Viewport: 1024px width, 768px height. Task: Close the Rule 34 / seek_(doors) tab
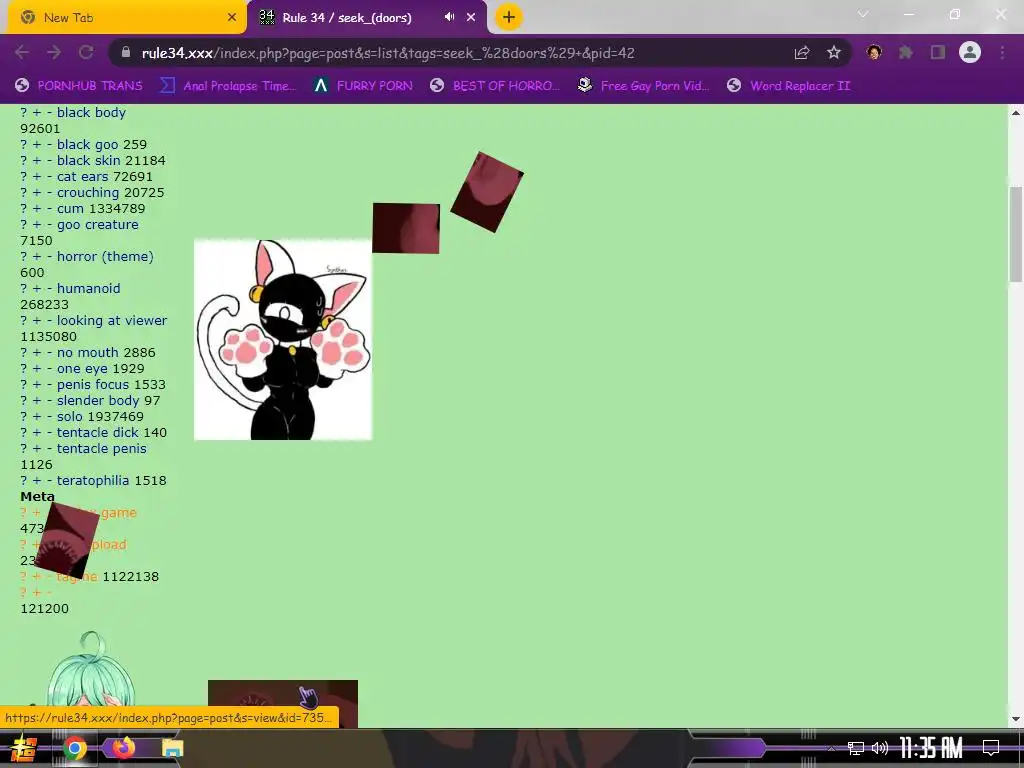[x=471, y=18]
